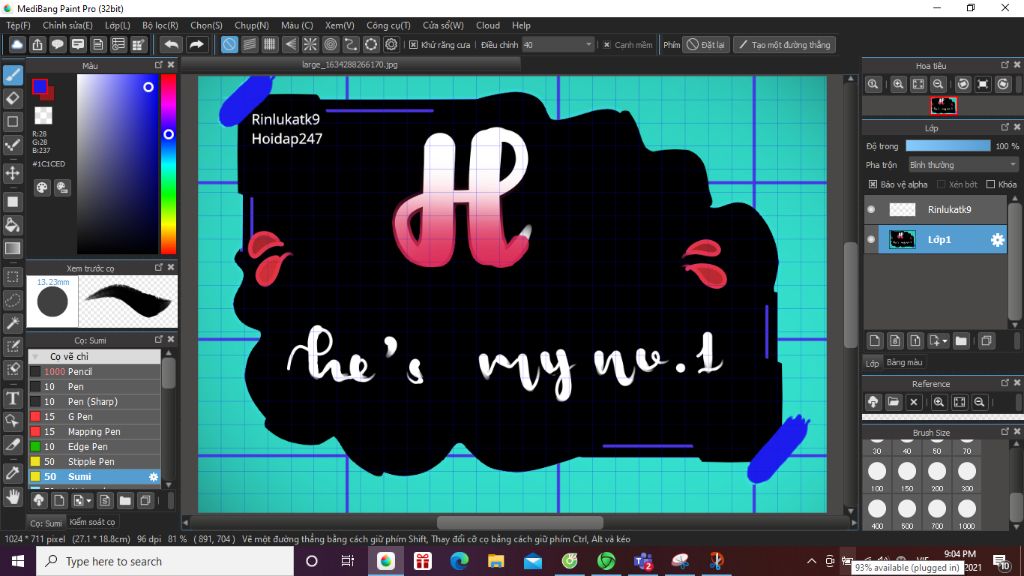Select the Eraser tool
1024x576 pixels.
(x=13, y=99)
